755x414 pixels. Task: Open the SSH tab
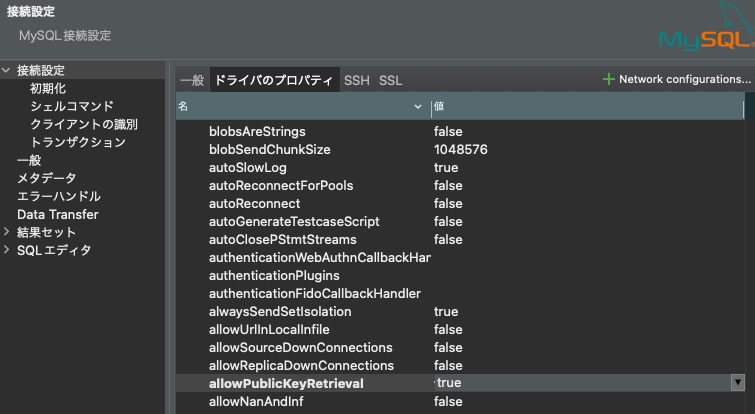[x=357, y=80]
